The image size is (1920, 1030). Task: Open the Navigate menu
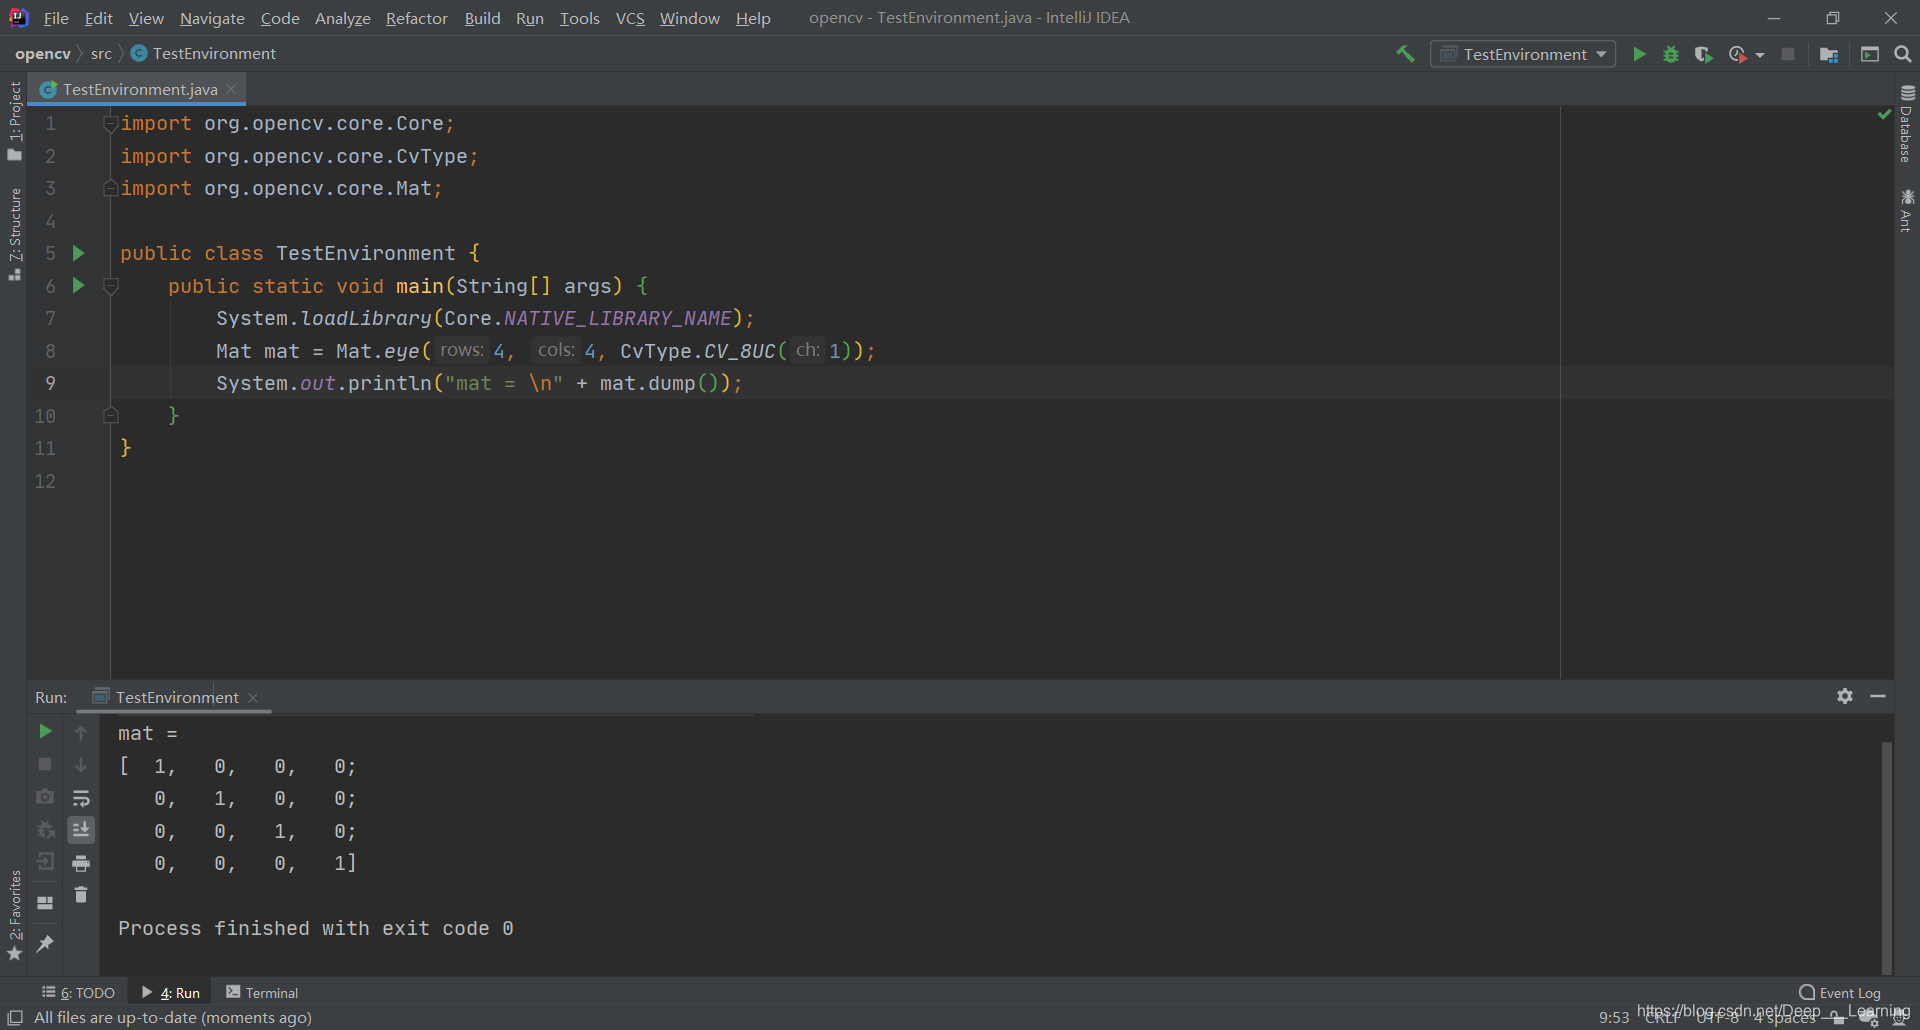click(x=212, y=18)
